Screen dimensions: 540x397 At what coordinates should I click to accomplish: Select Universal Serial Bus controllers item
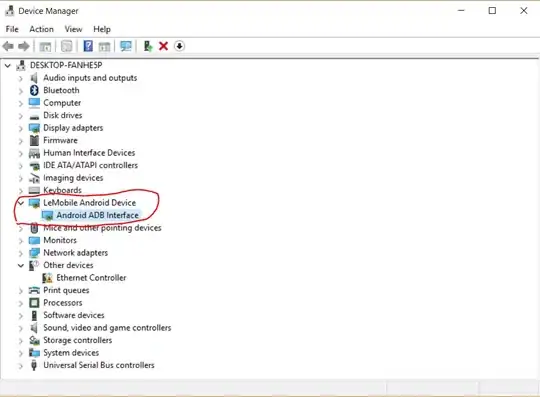pos(99,365)
